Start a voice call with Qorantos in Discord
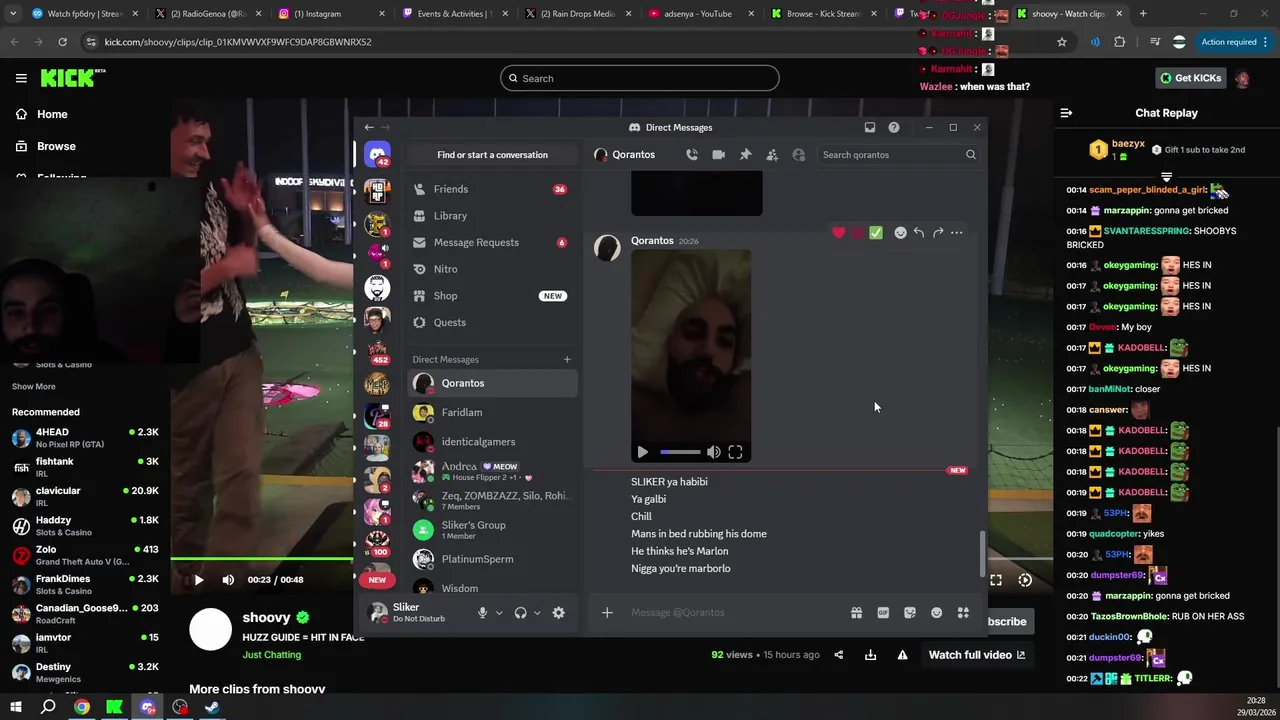This screenshot has width=1280, height=720. (x=692, y=155)
